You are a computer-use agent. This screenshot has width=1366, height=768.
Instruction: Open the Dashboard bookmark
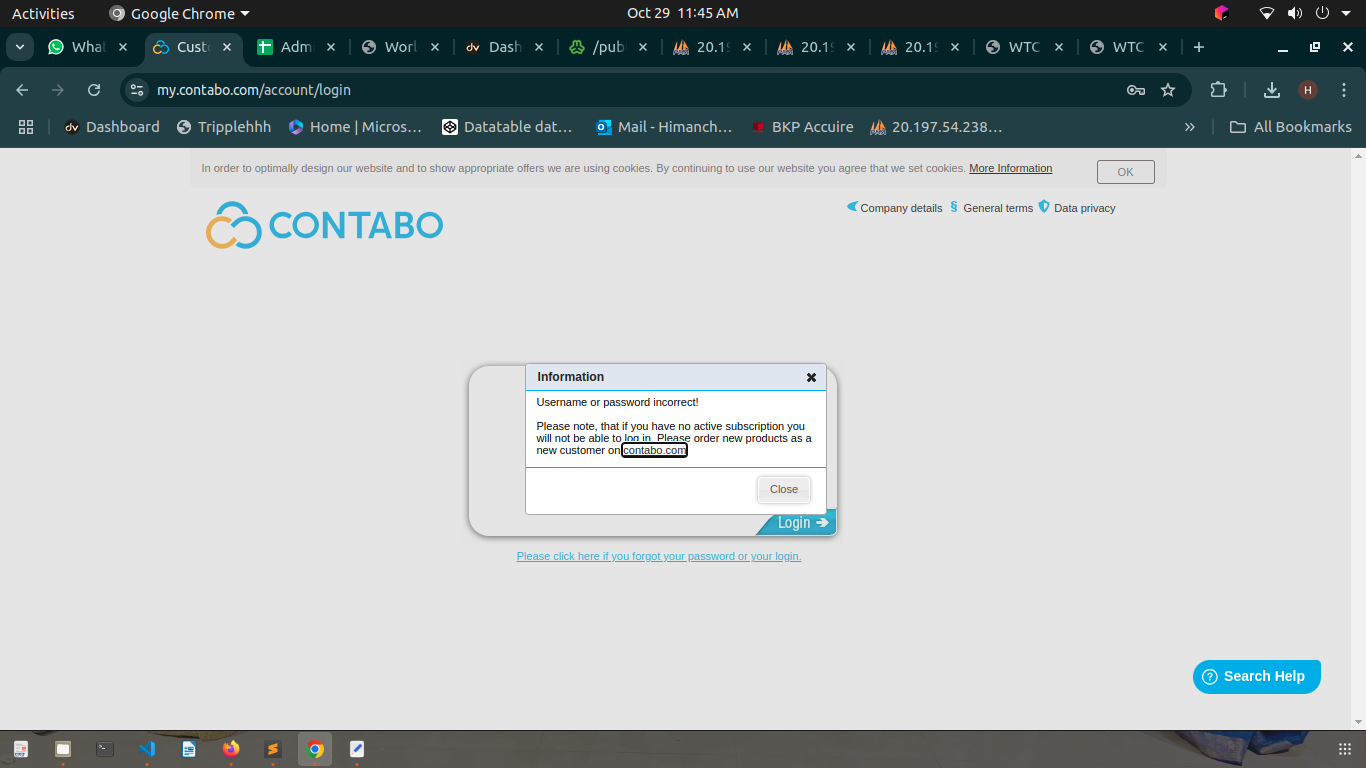click(112, 127)
